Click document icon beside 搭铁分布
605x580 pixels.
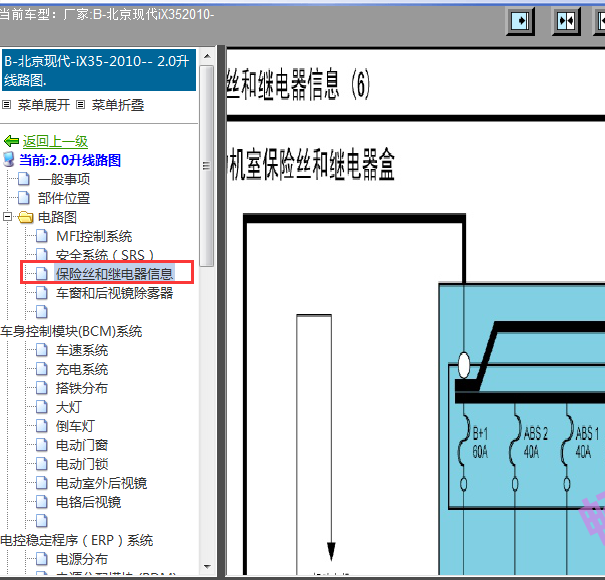pyautogui.click(x=42, y=388)
